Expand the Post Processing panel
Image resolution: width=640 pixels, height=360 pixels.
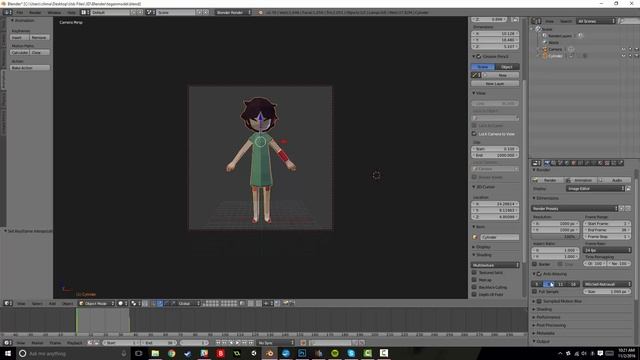551,325
